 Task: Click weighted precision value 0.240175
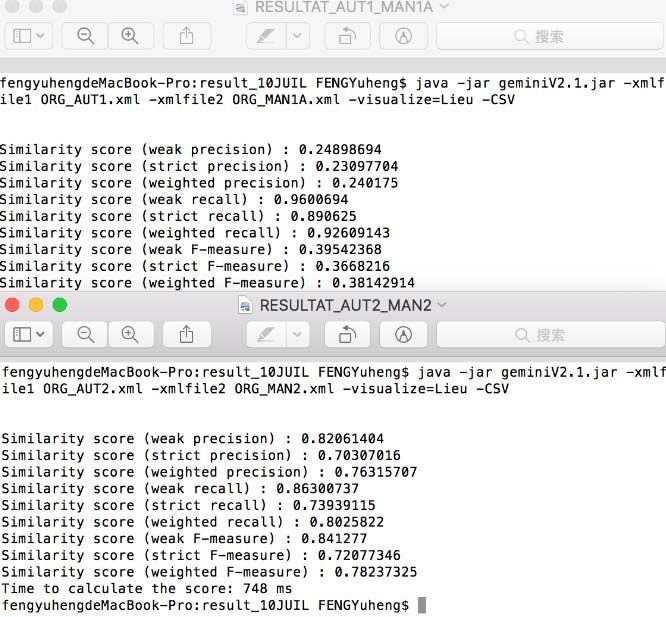click(365, 183)
